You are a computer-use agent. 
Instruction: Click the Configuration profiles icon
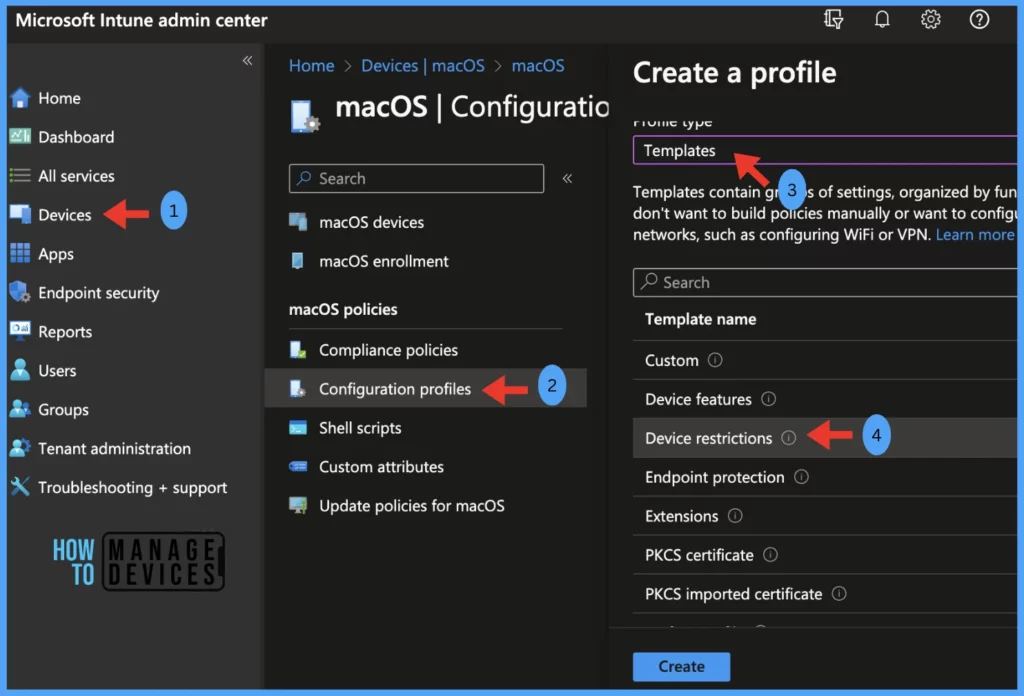(298, 388)
